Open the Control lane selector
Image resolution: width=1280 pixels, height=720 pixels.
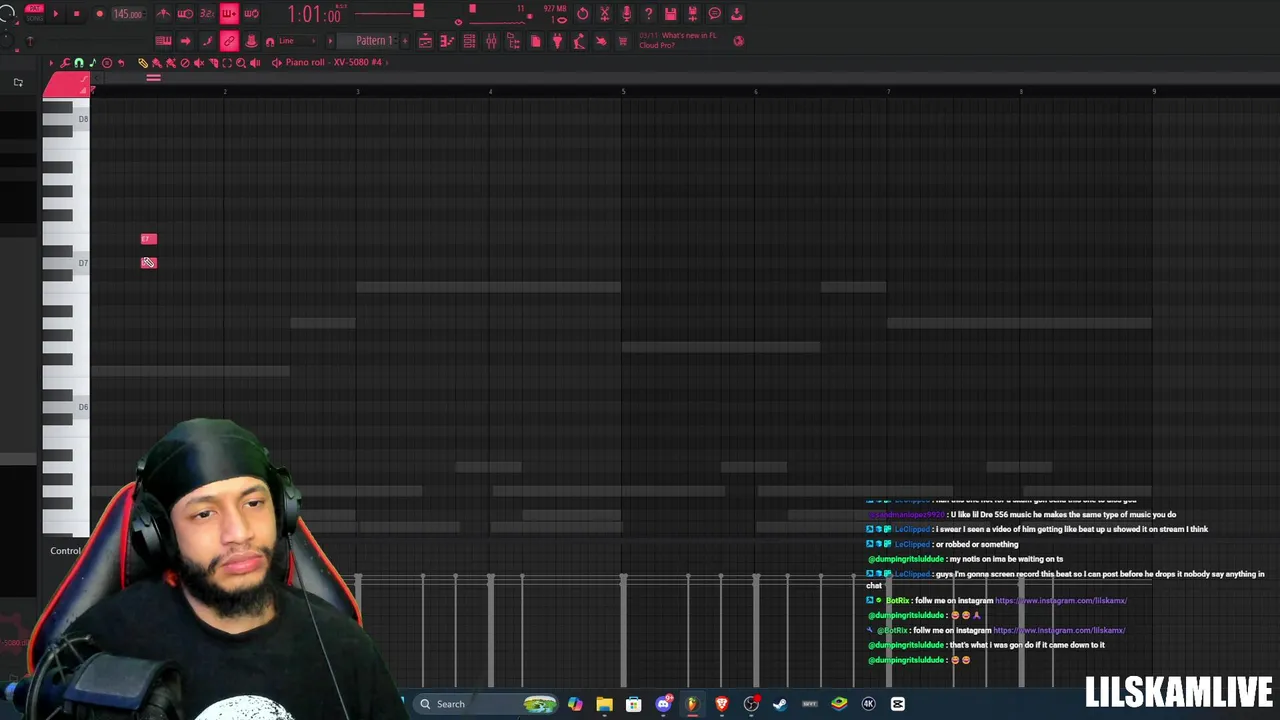coord(66,551)
